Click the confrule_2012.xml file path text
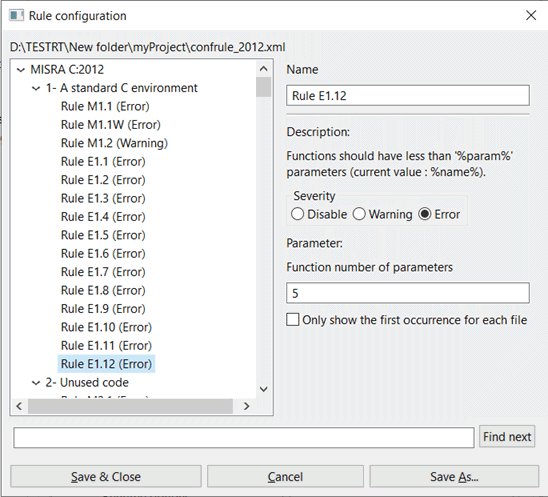 pos(147,47)
